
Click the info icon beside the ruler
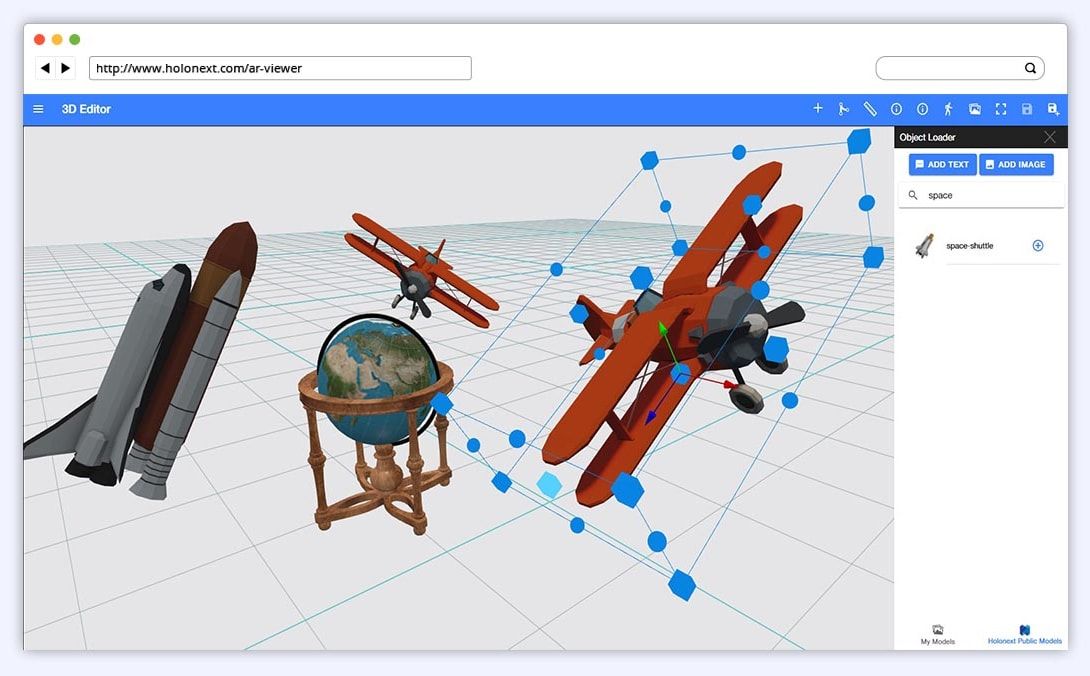pyautogui.click(x=896, y=109)
